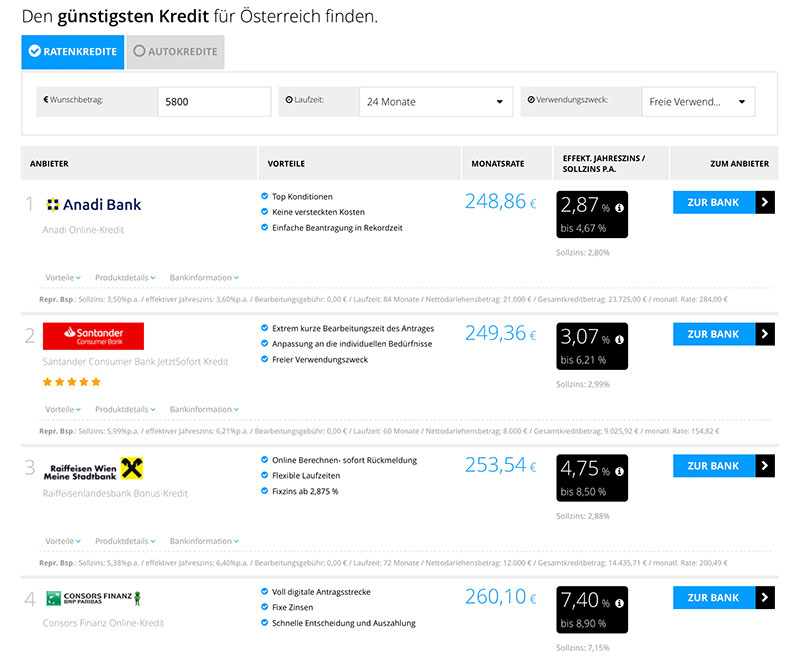The width and height of the screenshot is (800, 666).
Task: Expand Vorteile for Anadi Bank
Action: click(x=63, y=278)
